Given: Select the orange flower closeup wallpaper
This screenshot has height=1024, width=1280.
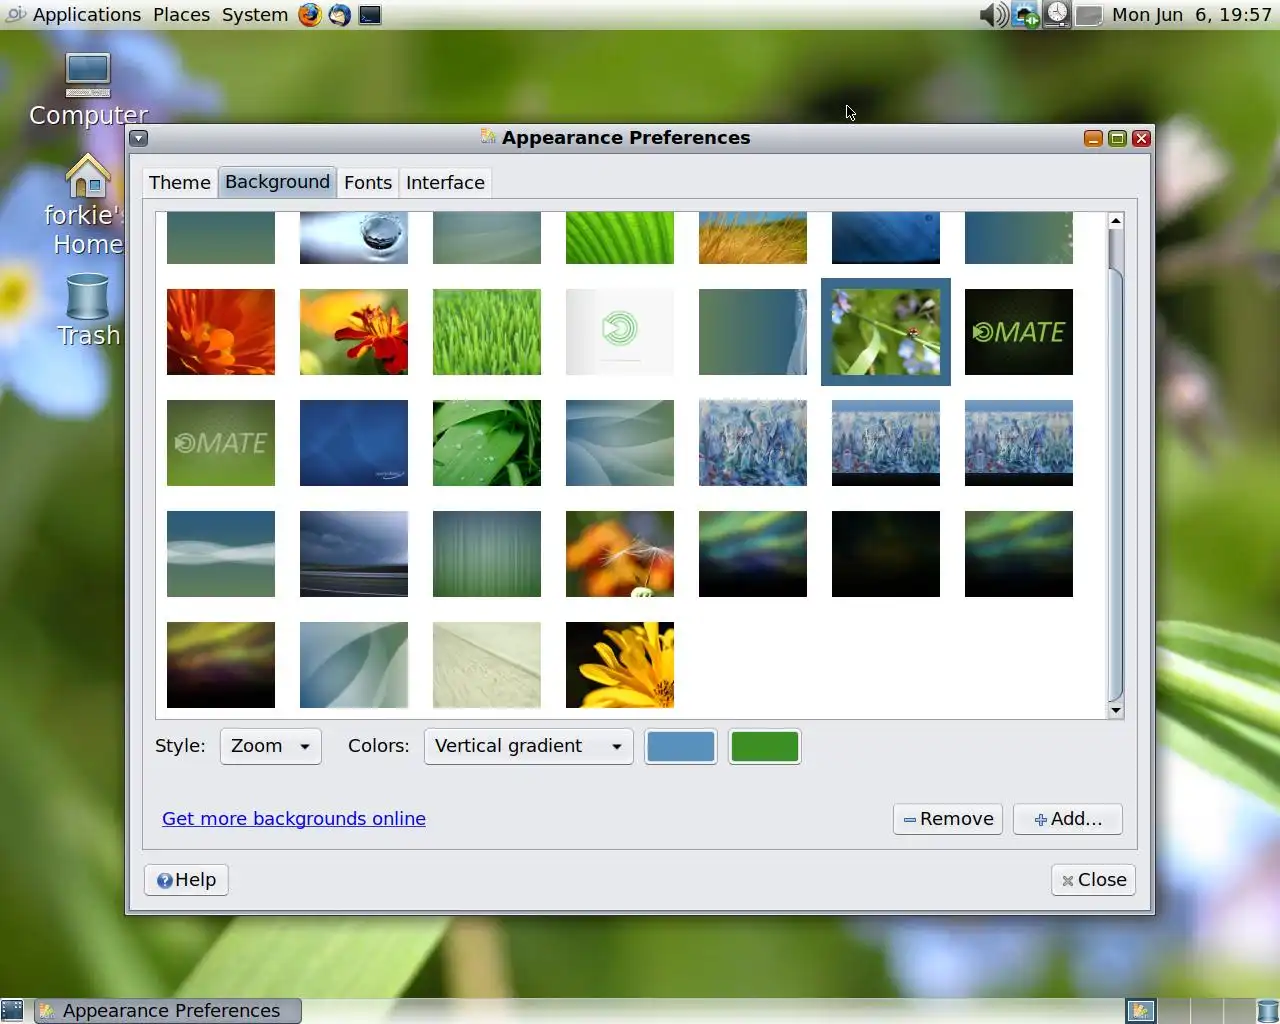Looking at the screenshot, I should coord(221,332).
